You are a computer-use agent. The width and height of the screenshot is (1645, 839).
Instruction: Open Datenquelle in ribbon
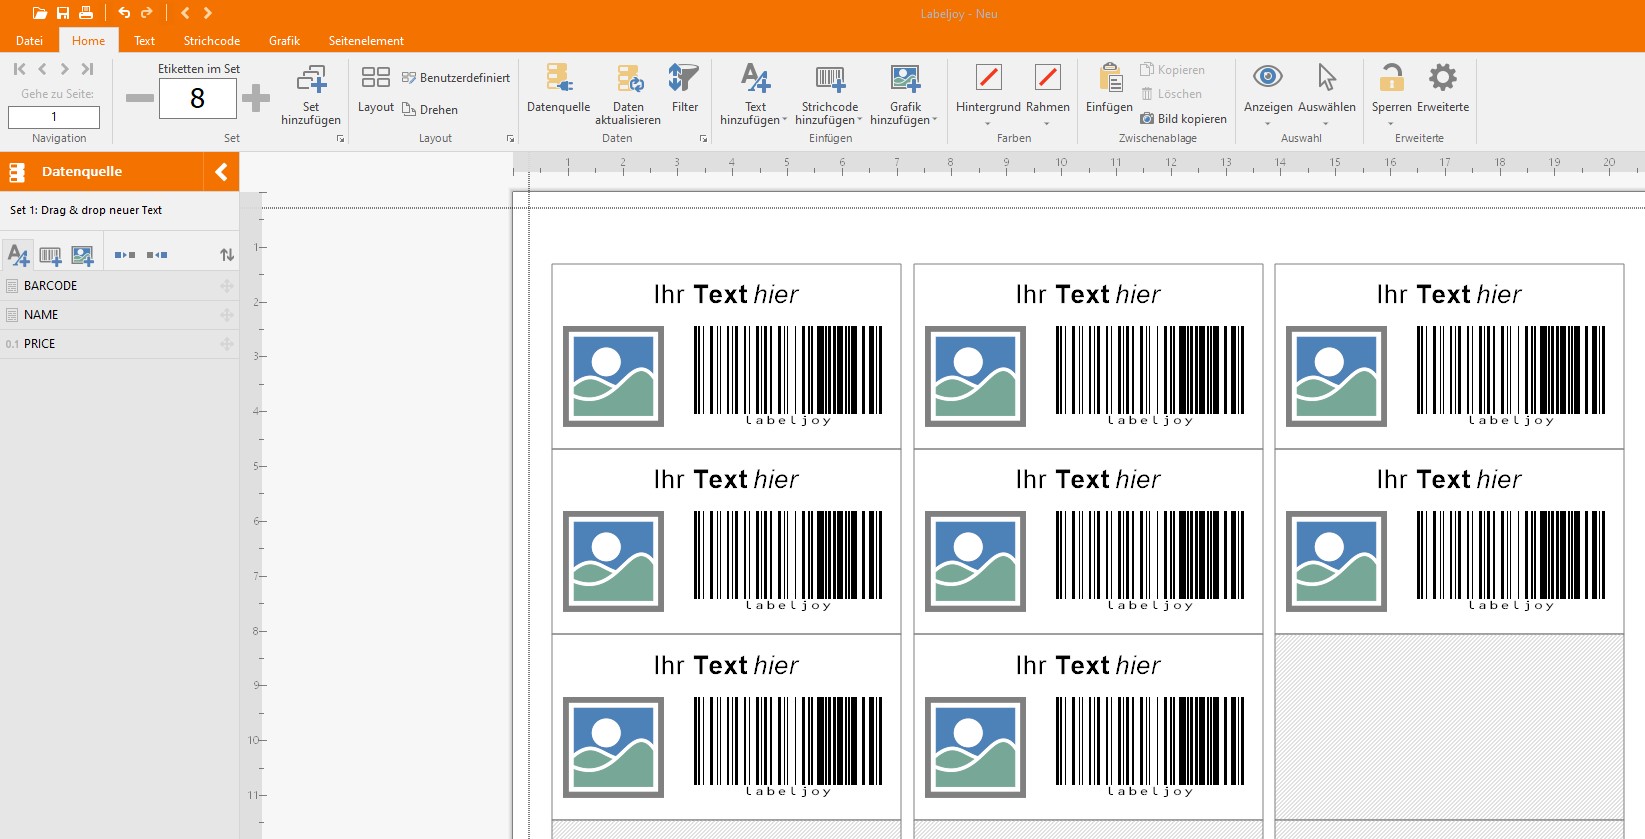click(x=558, y=90)
